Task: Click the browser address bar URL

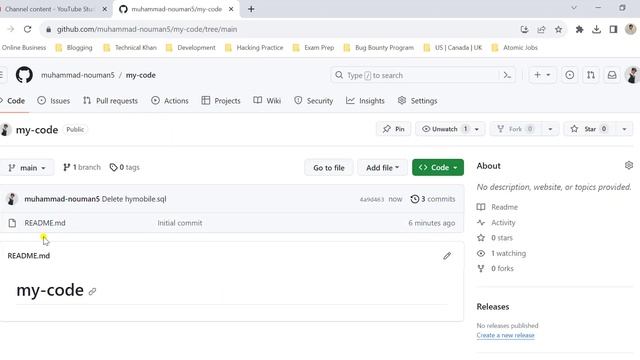Action: pos(147,29)
